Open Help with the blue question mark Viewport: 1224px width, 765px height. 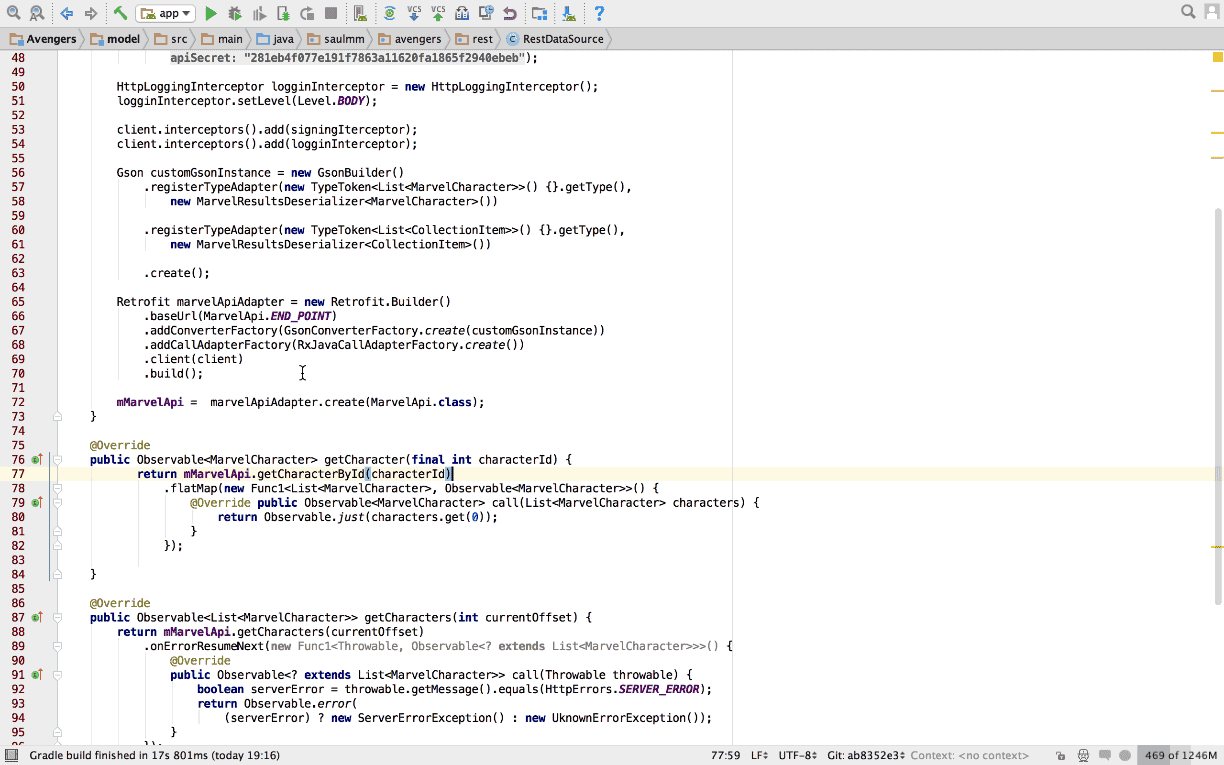[599, 13]
